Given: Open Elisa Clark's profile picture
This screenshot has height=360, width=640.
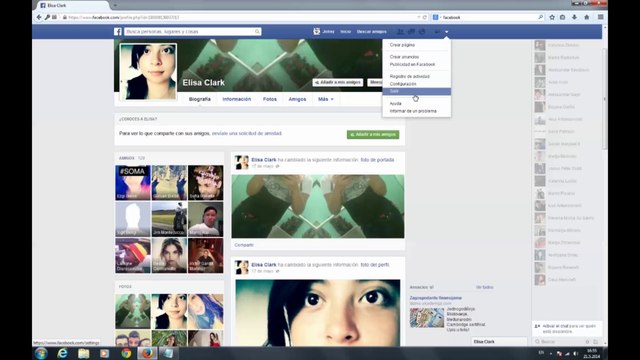Looking at the screenshot, I should pos(148,71).
